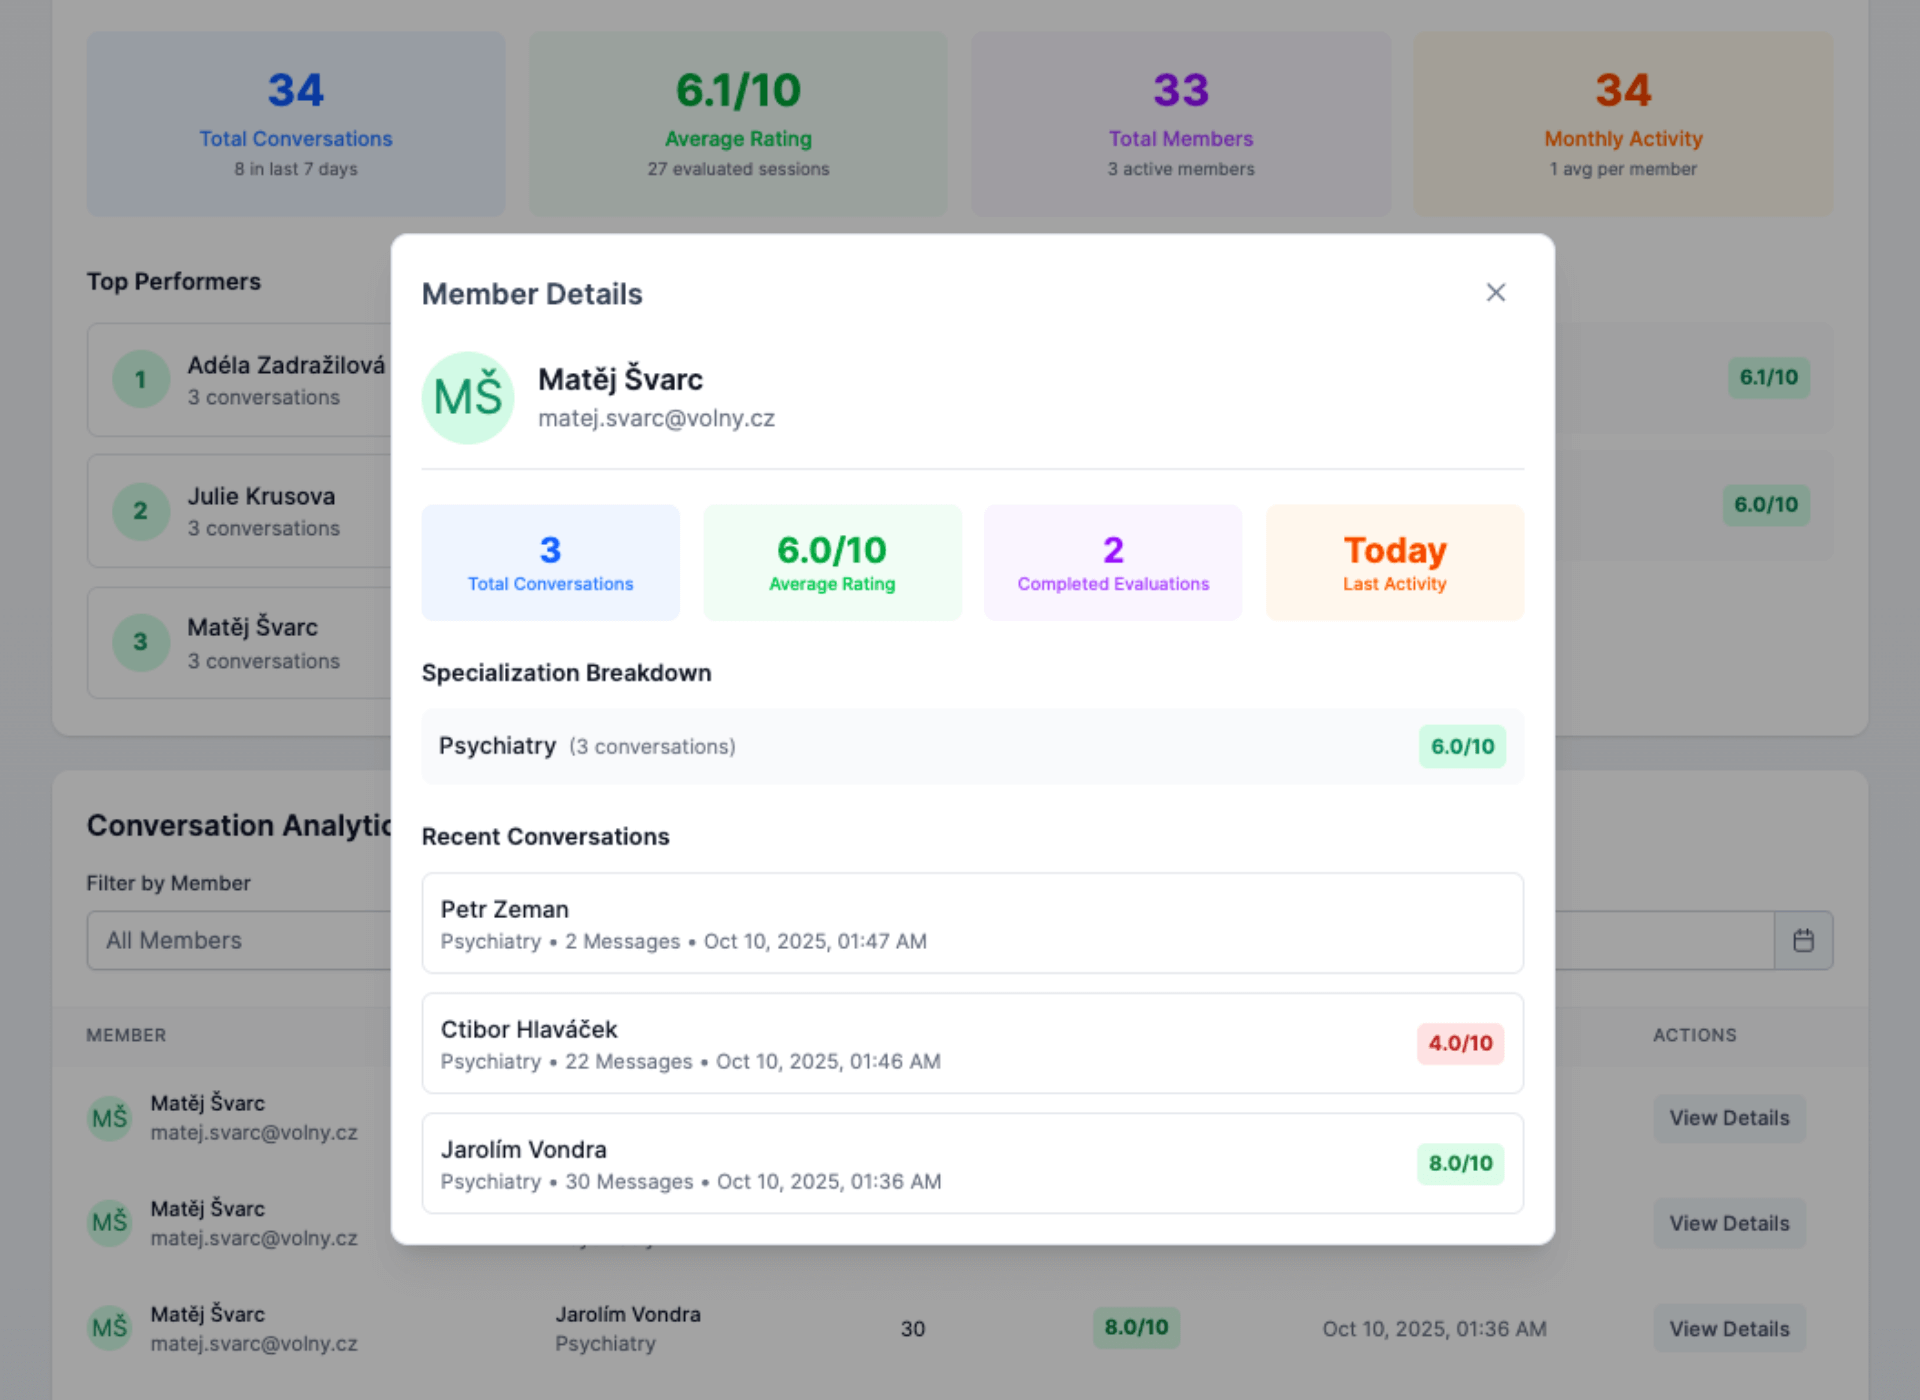Click the 4.0/10 rating badge

point(1459,1043)
